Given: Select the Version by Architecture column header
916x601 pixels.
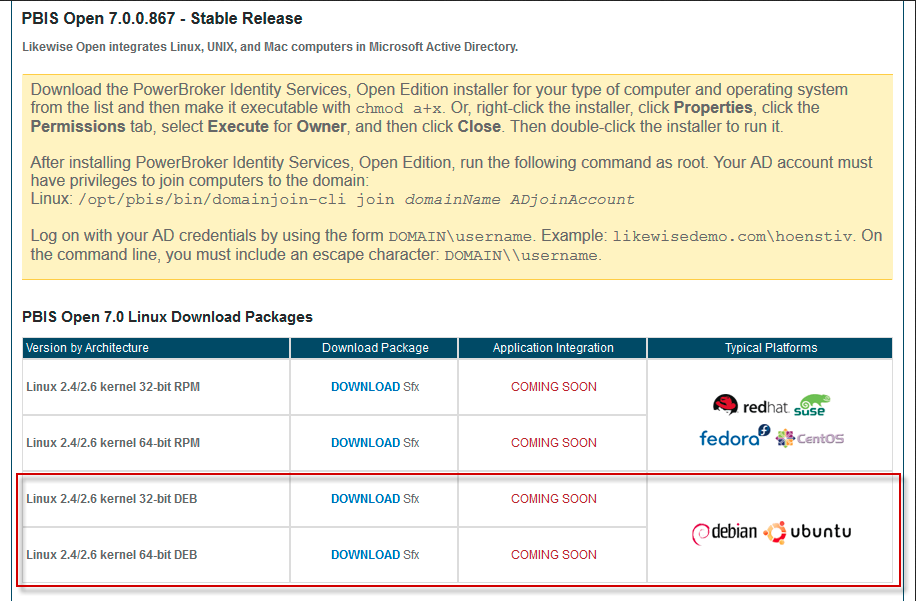Looking at the screenshot, I should pos(156,348).
